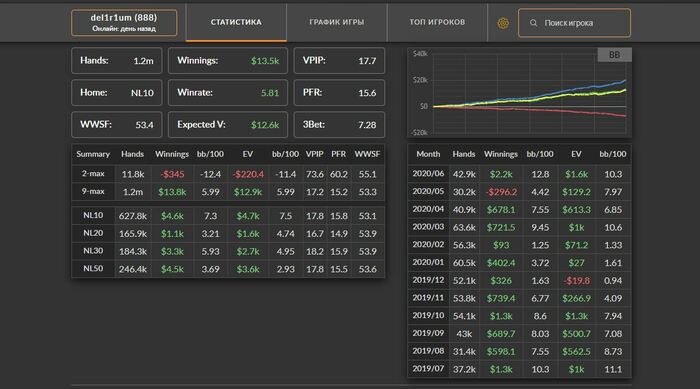The height and width of the screenshot is (389, 700).
Task: Select the 2019/09 month row
Action: point(519,334)
